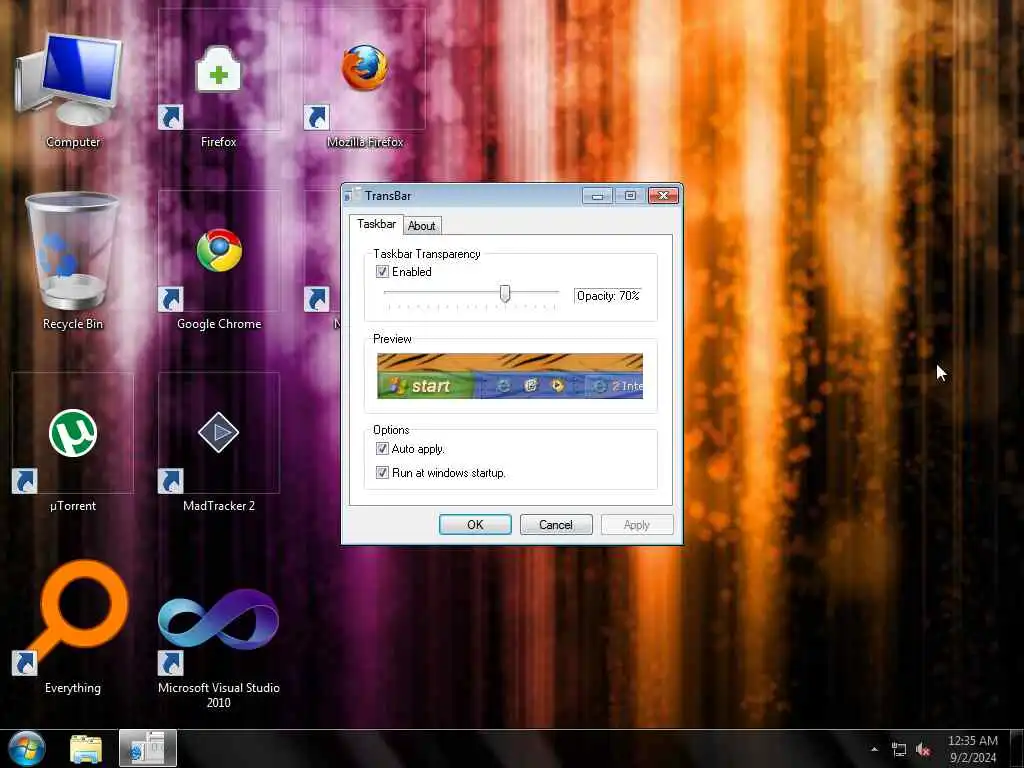Screen dimensions: 1024x768
Task: Click the Opacity: 70% readout
Action: click(608, 296)
